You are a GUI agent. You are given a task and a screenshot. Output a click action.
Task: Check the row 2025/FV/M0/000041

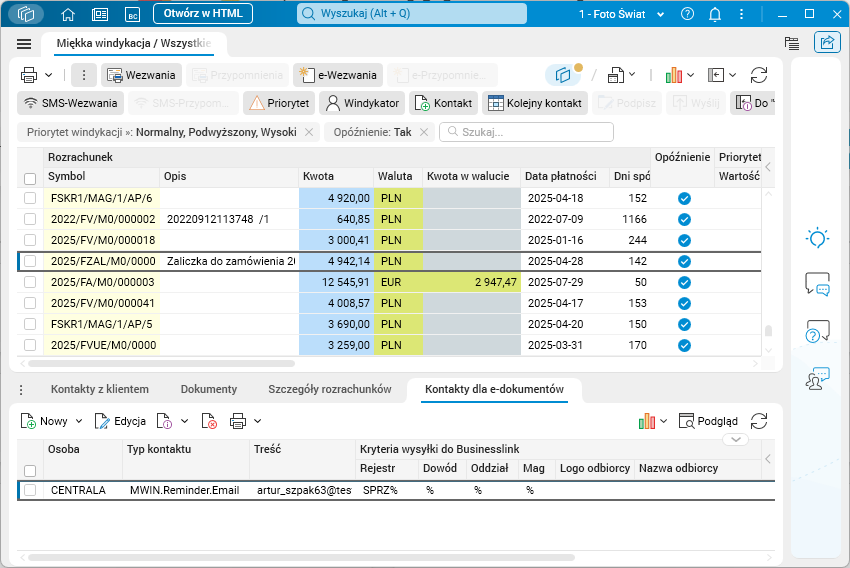pos(30,303)
